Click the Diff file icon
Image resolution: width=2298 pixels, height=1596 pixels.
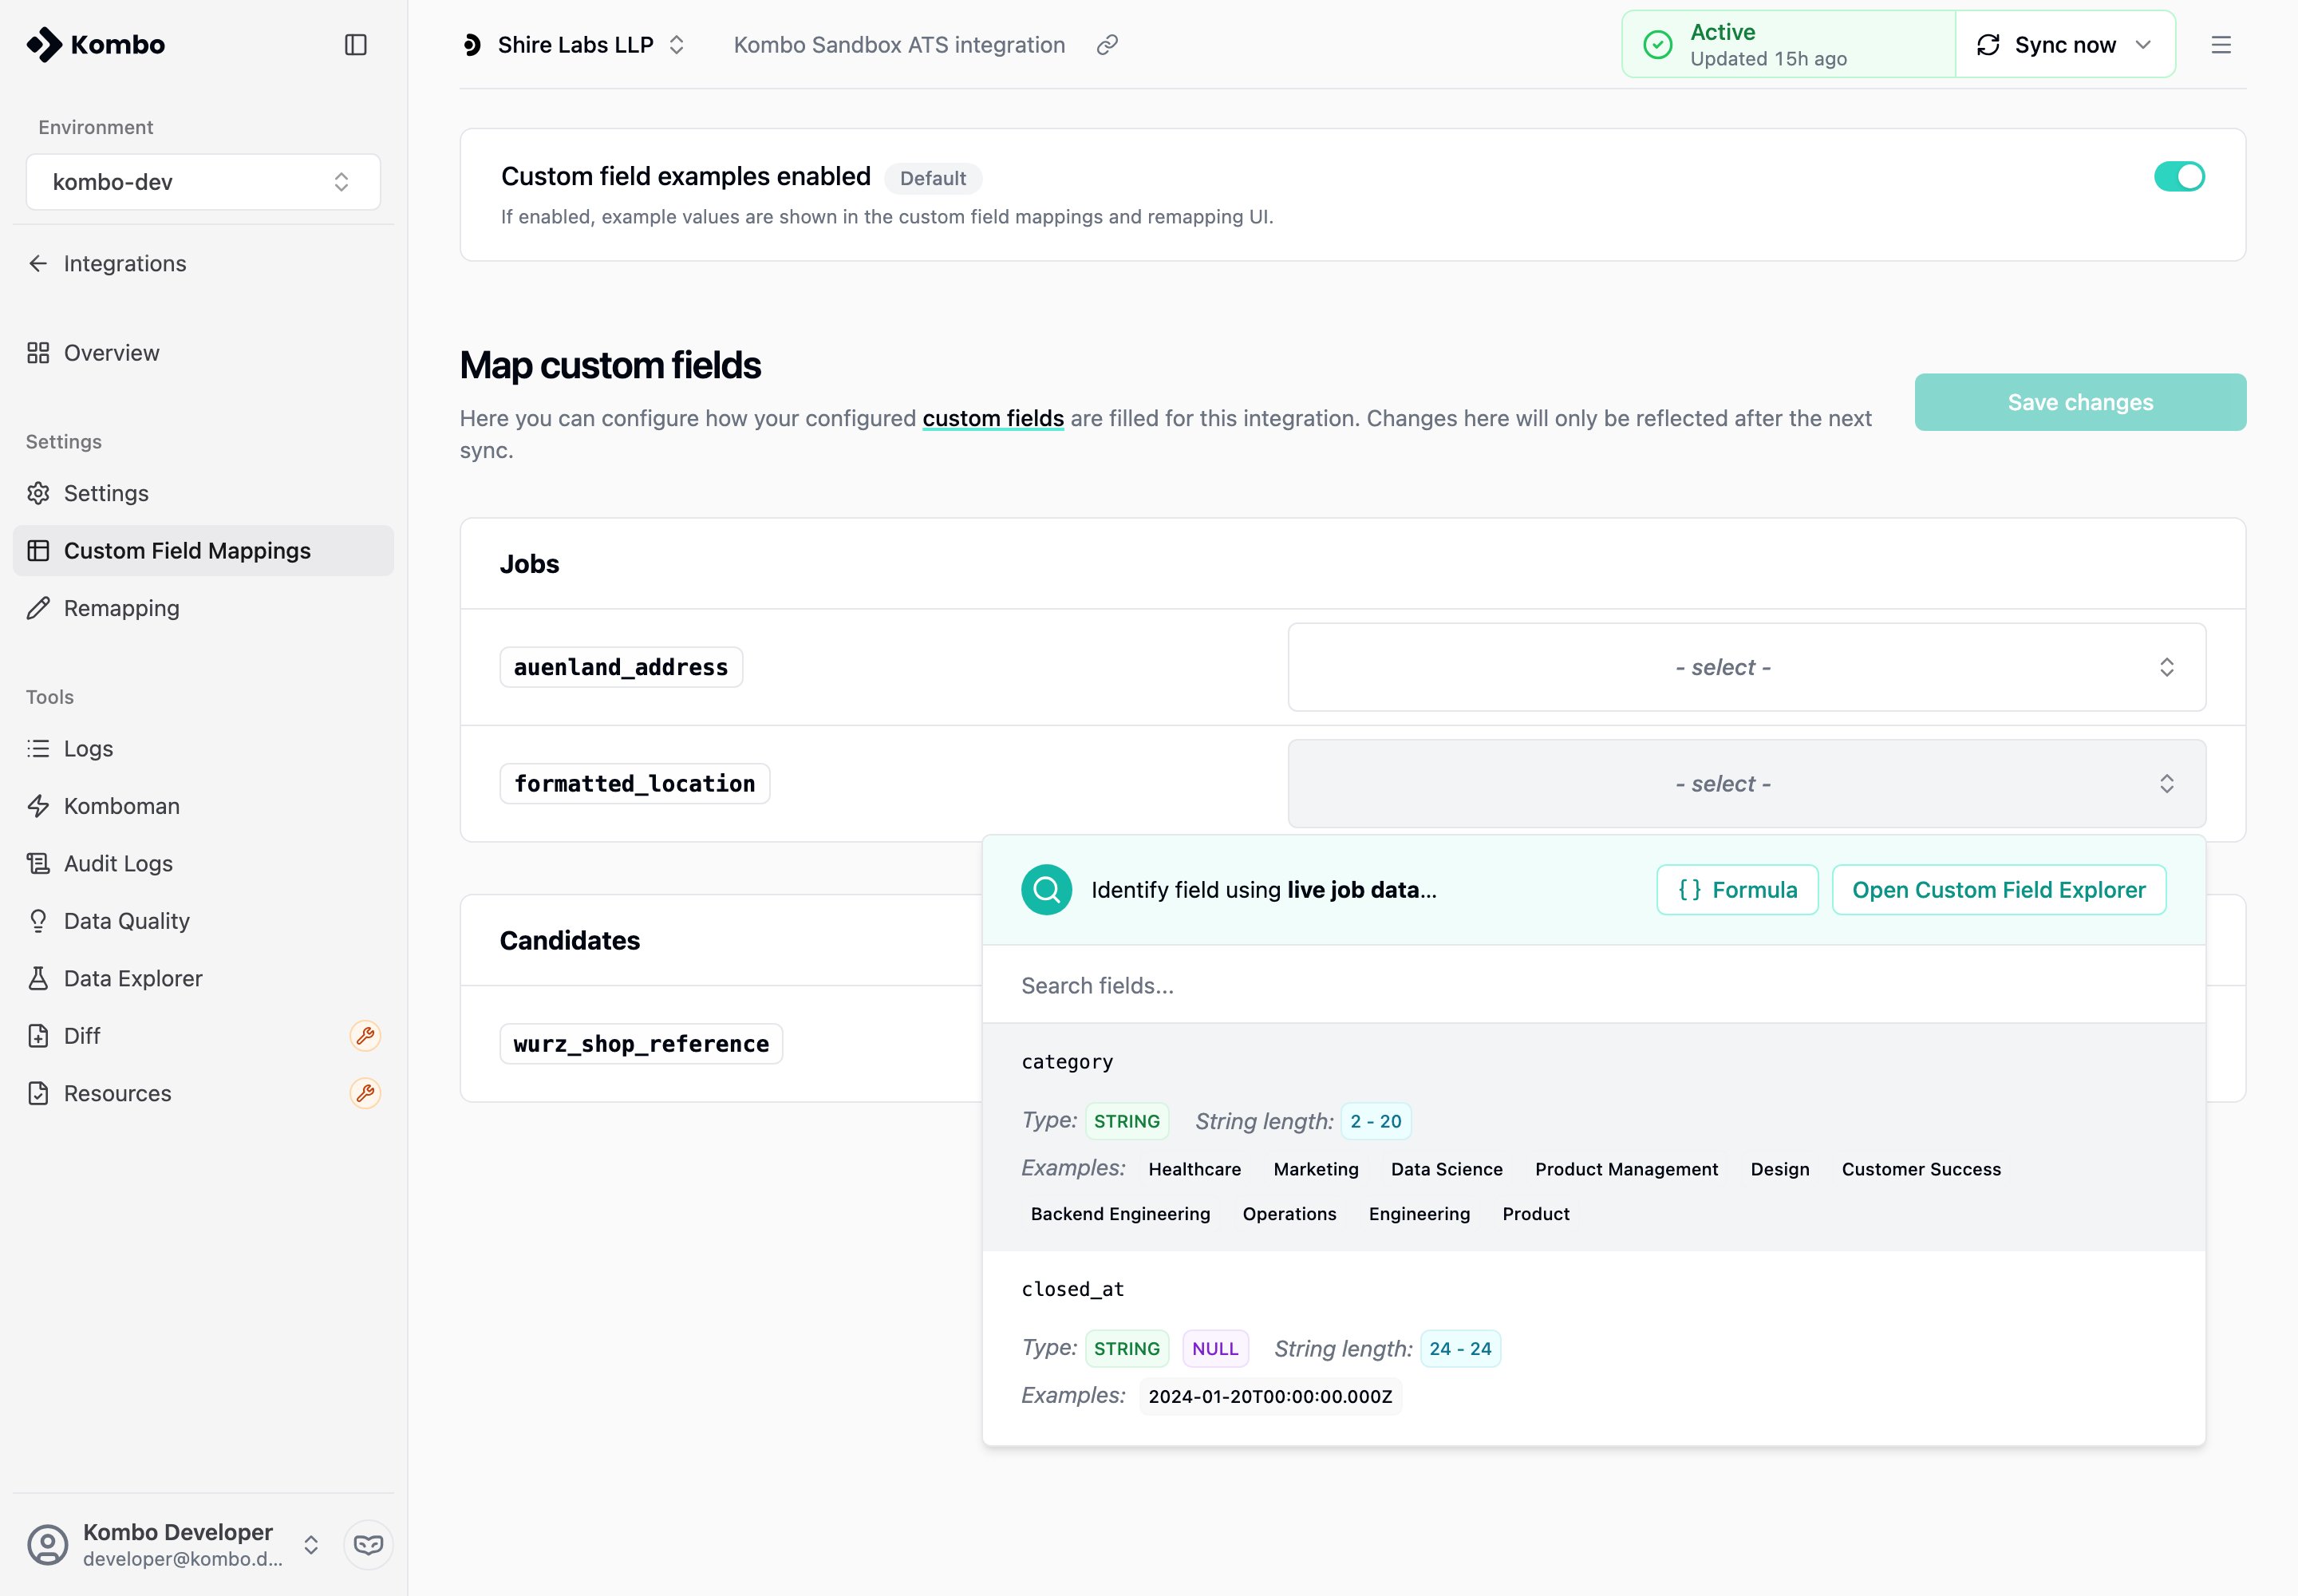coord(38,1036)
